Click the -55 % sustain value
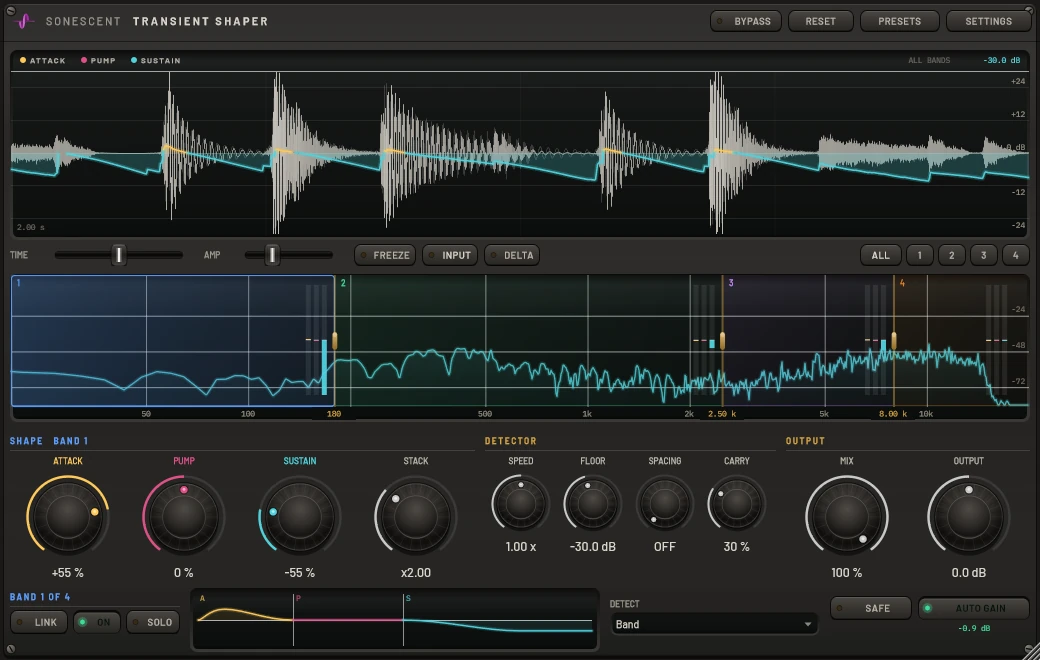This screenshot has height=660, width=1040. click(299, 572)
